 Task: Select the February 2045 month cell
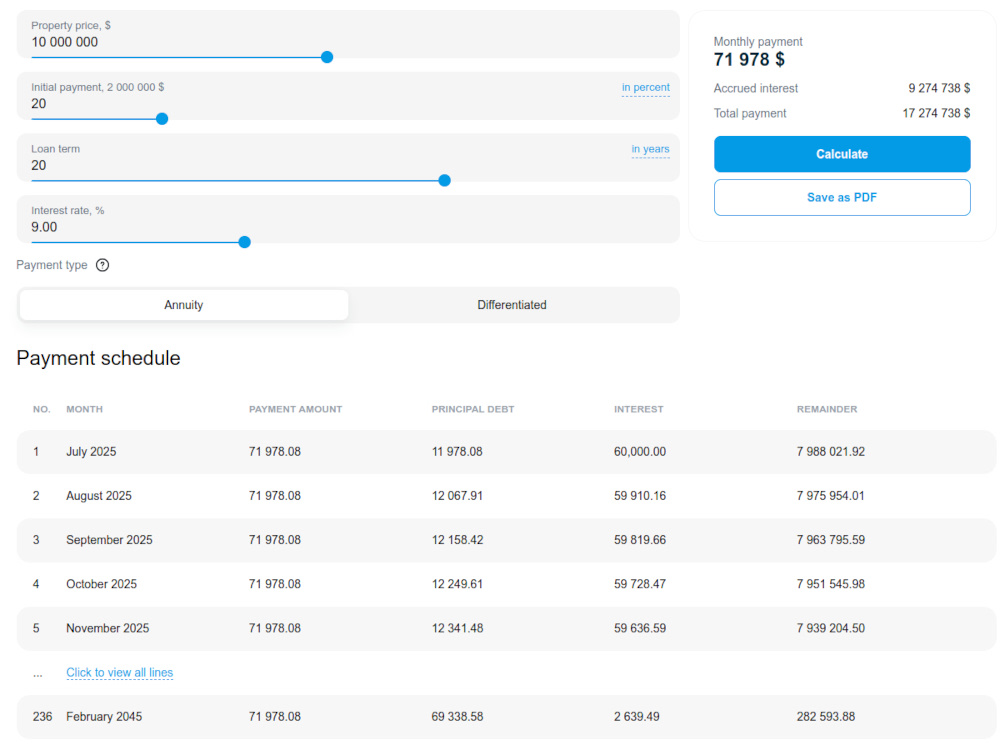pos(104,717)
